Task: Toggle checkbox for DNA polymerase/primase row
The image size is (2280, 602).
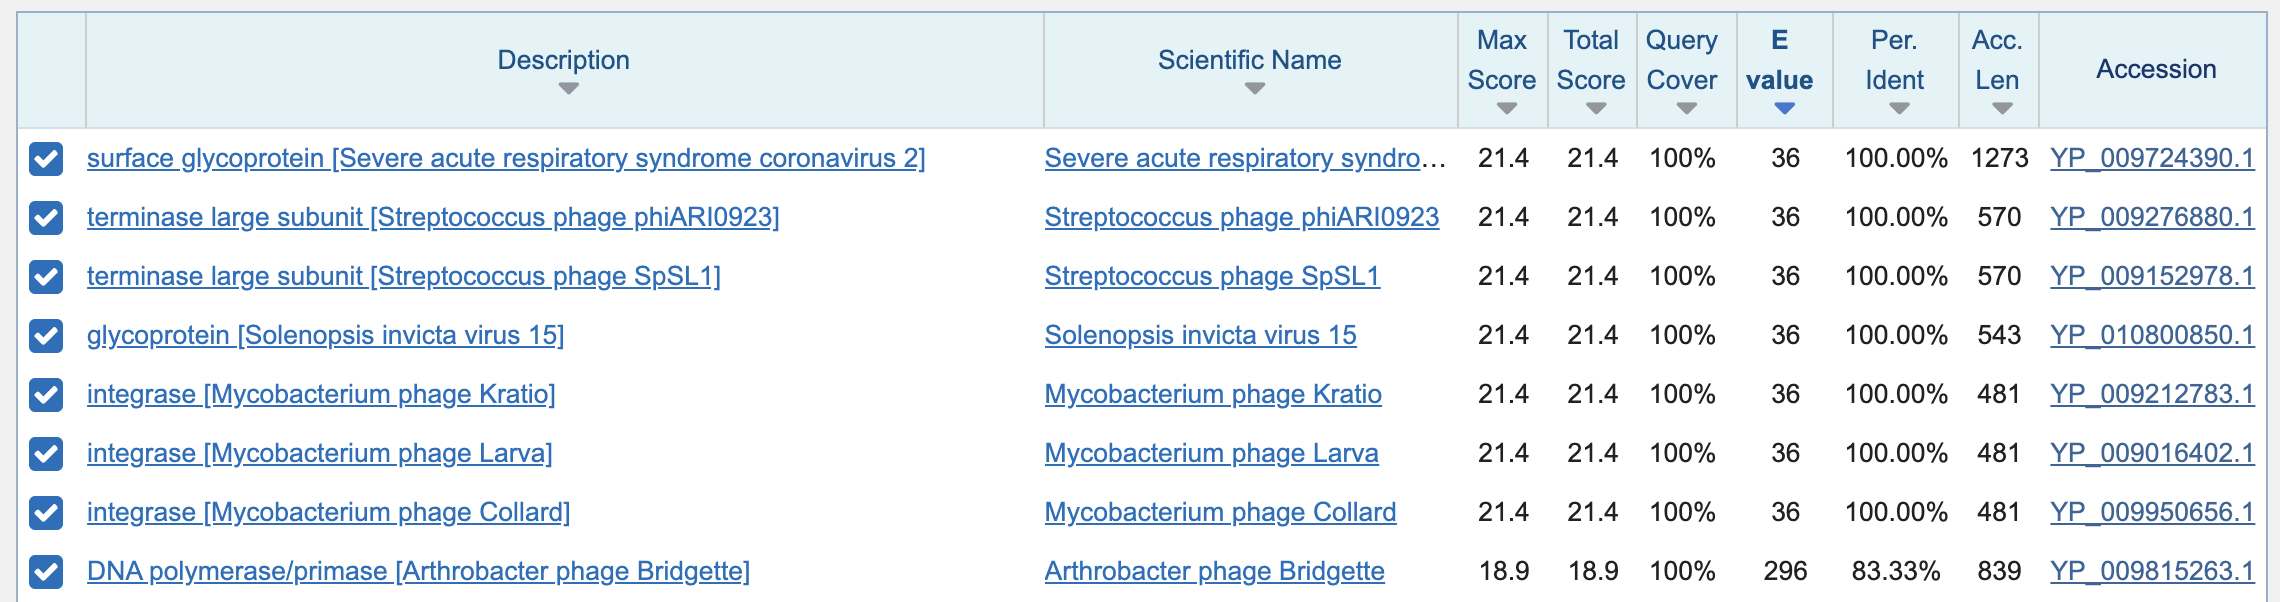Action: pos(46,572)
